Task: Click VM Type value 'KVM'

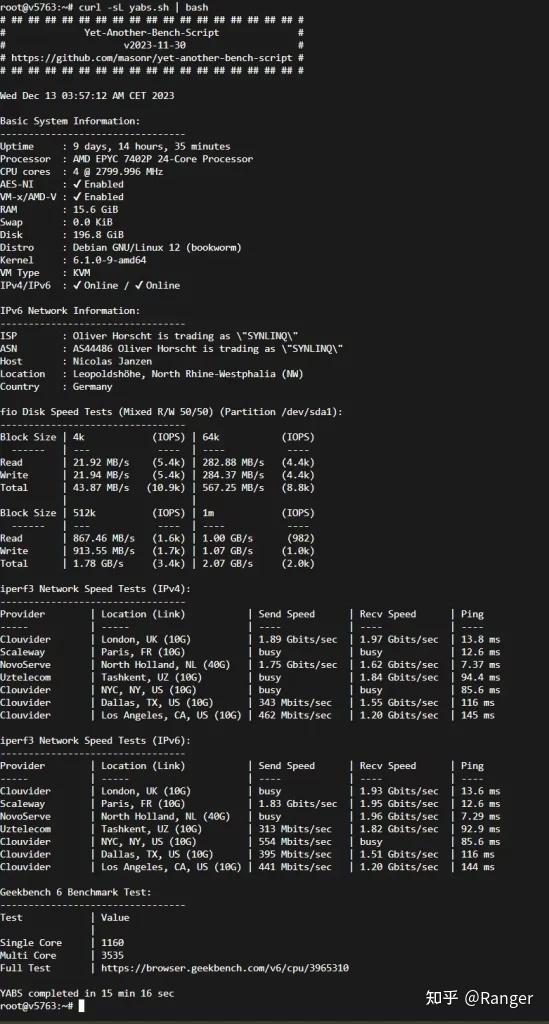Action: 82,273
